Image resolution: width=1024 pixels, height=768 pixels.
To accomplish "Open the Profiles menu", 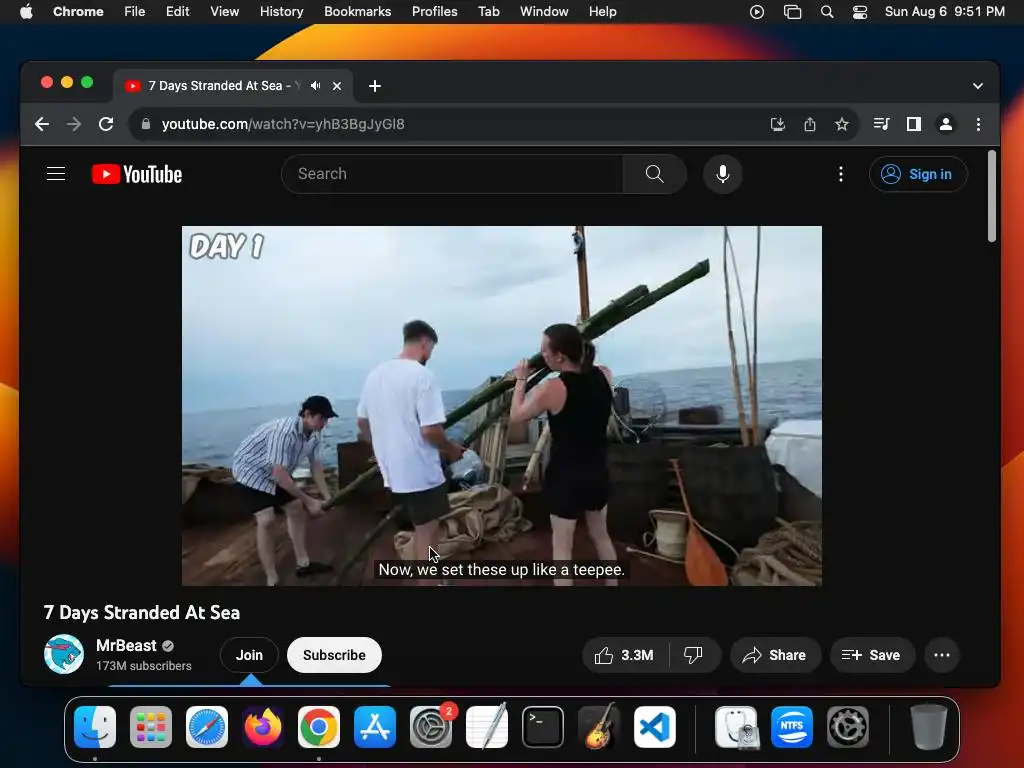I will click(x=434, y=11).
